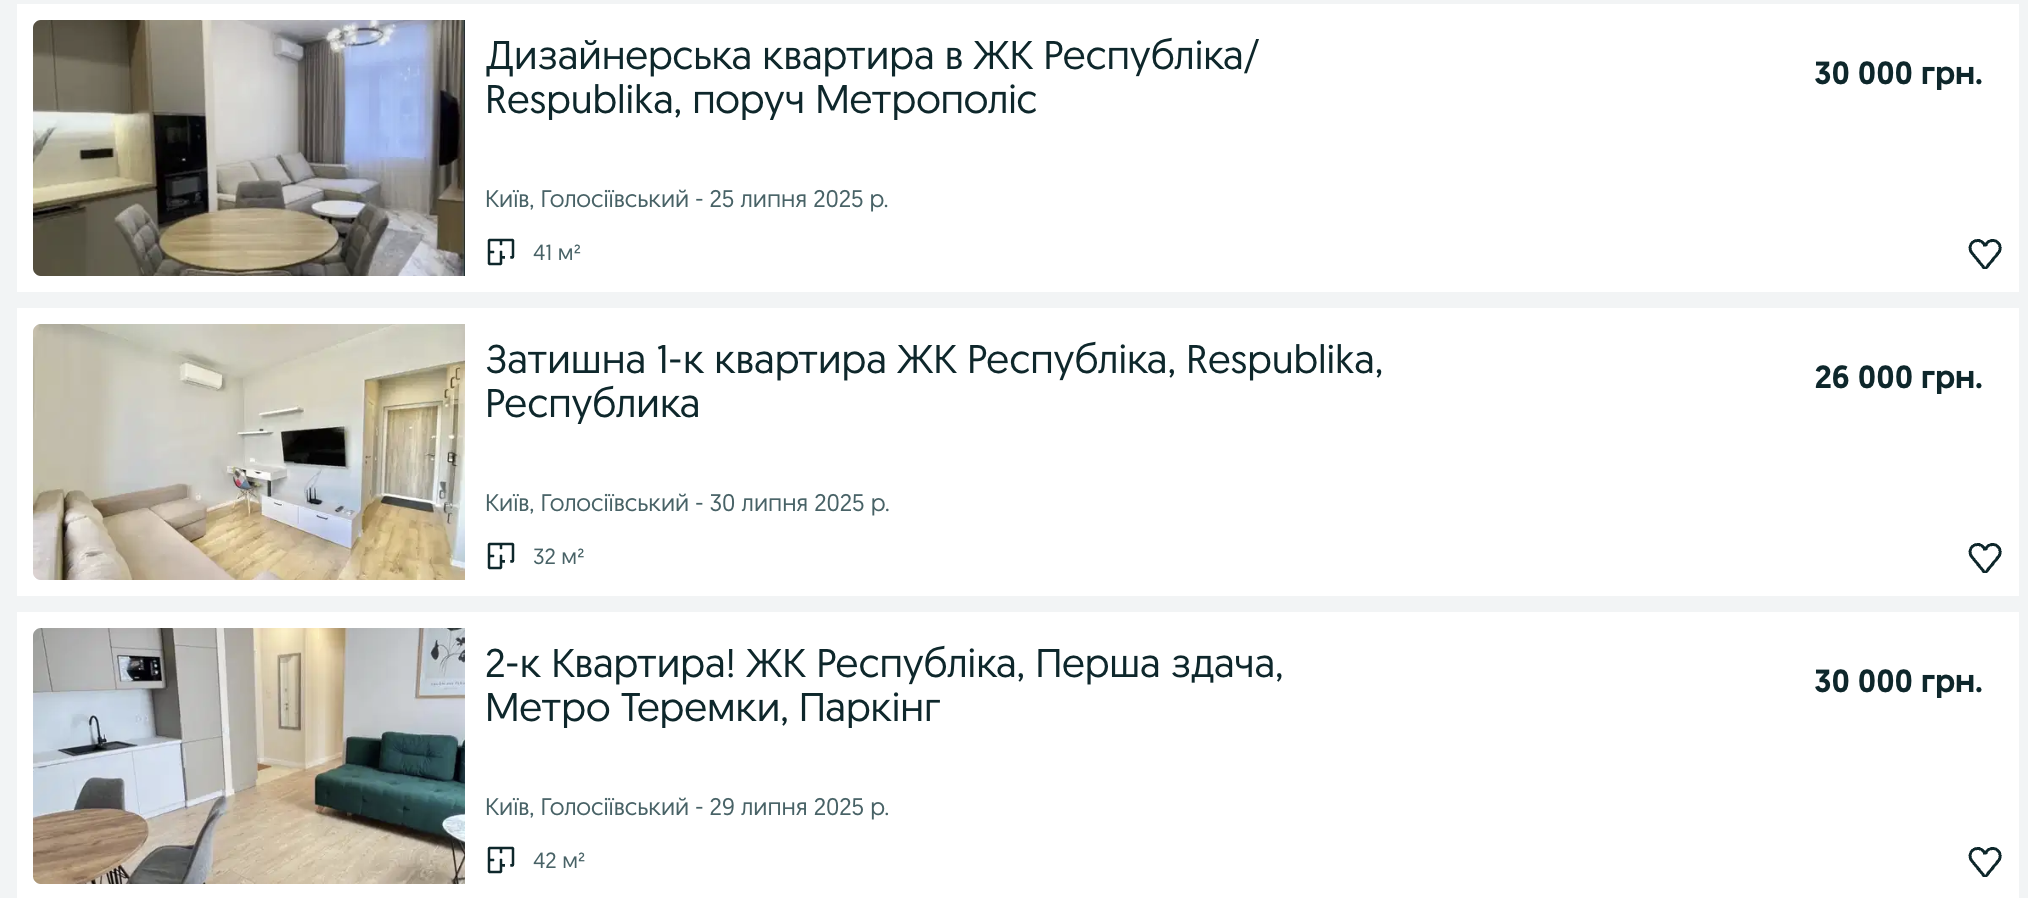
Task: Click the 42 м² area label
Action: pyautogui.click(x=558, y=861)
